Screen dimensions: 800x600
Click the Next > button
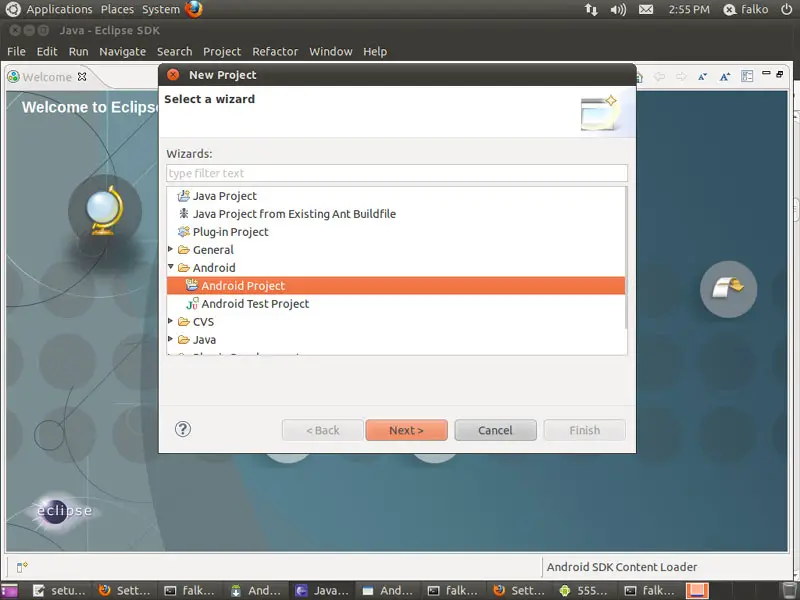(x=406, y=430)
